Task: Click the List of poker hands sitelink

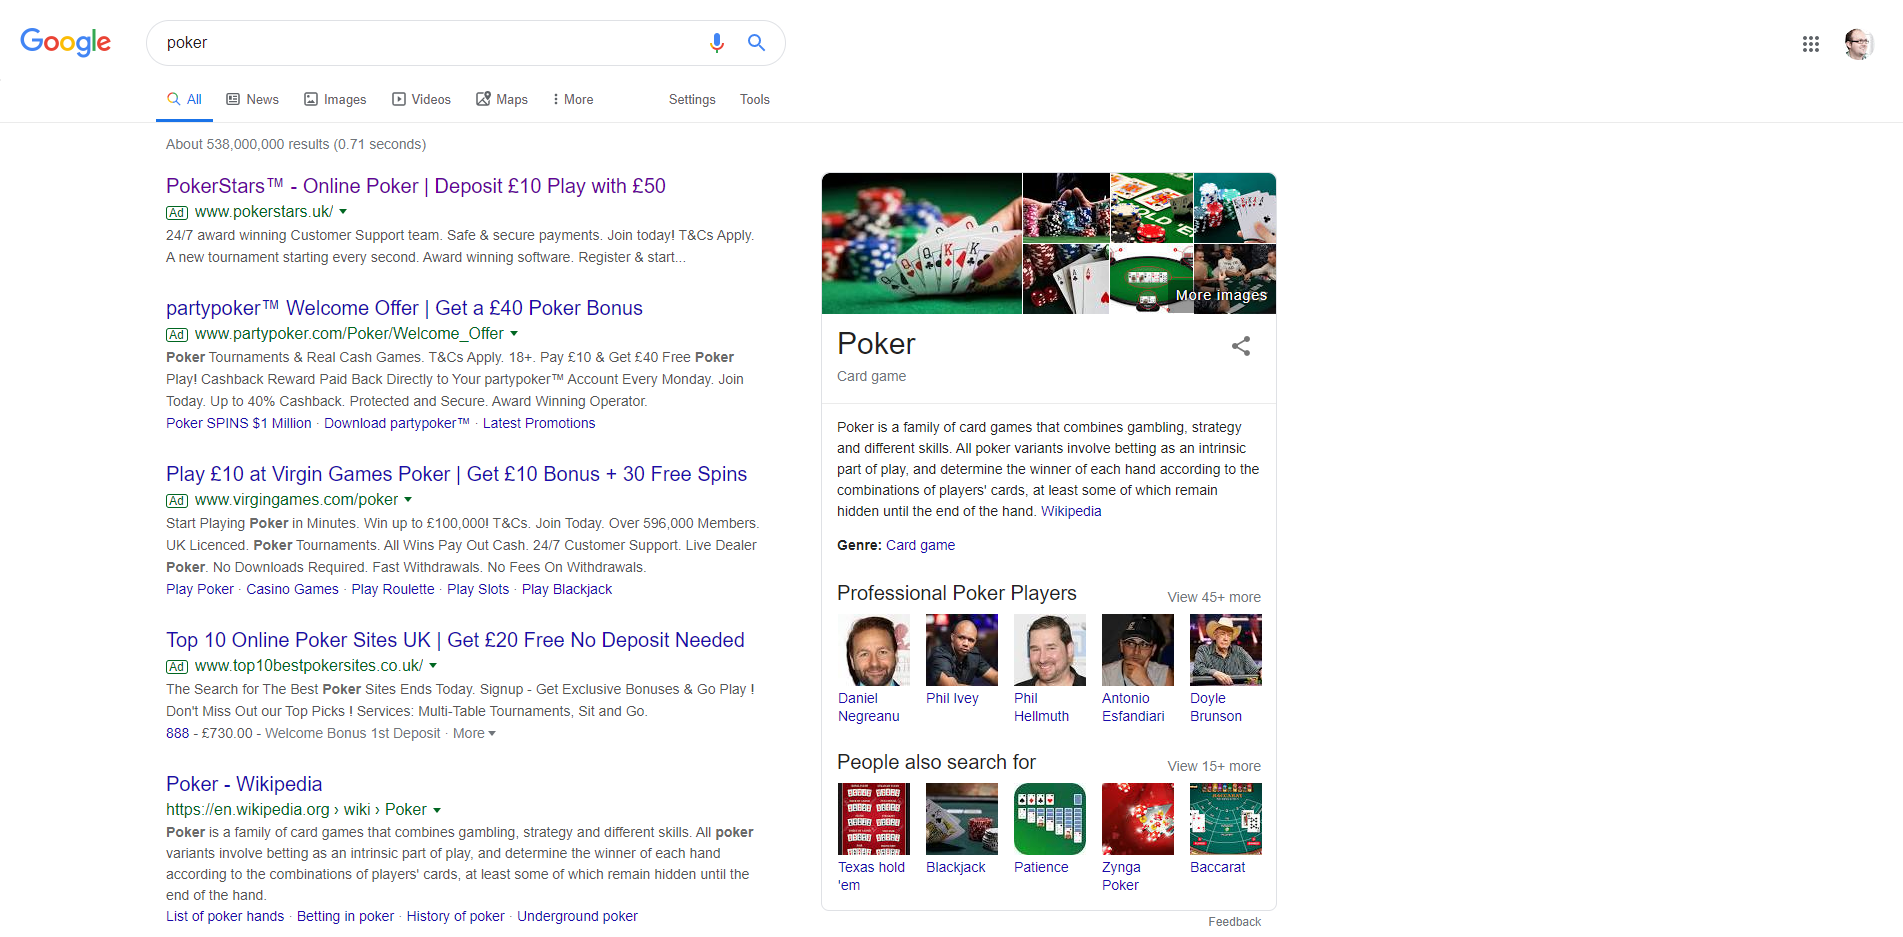Action: [224, 916]
